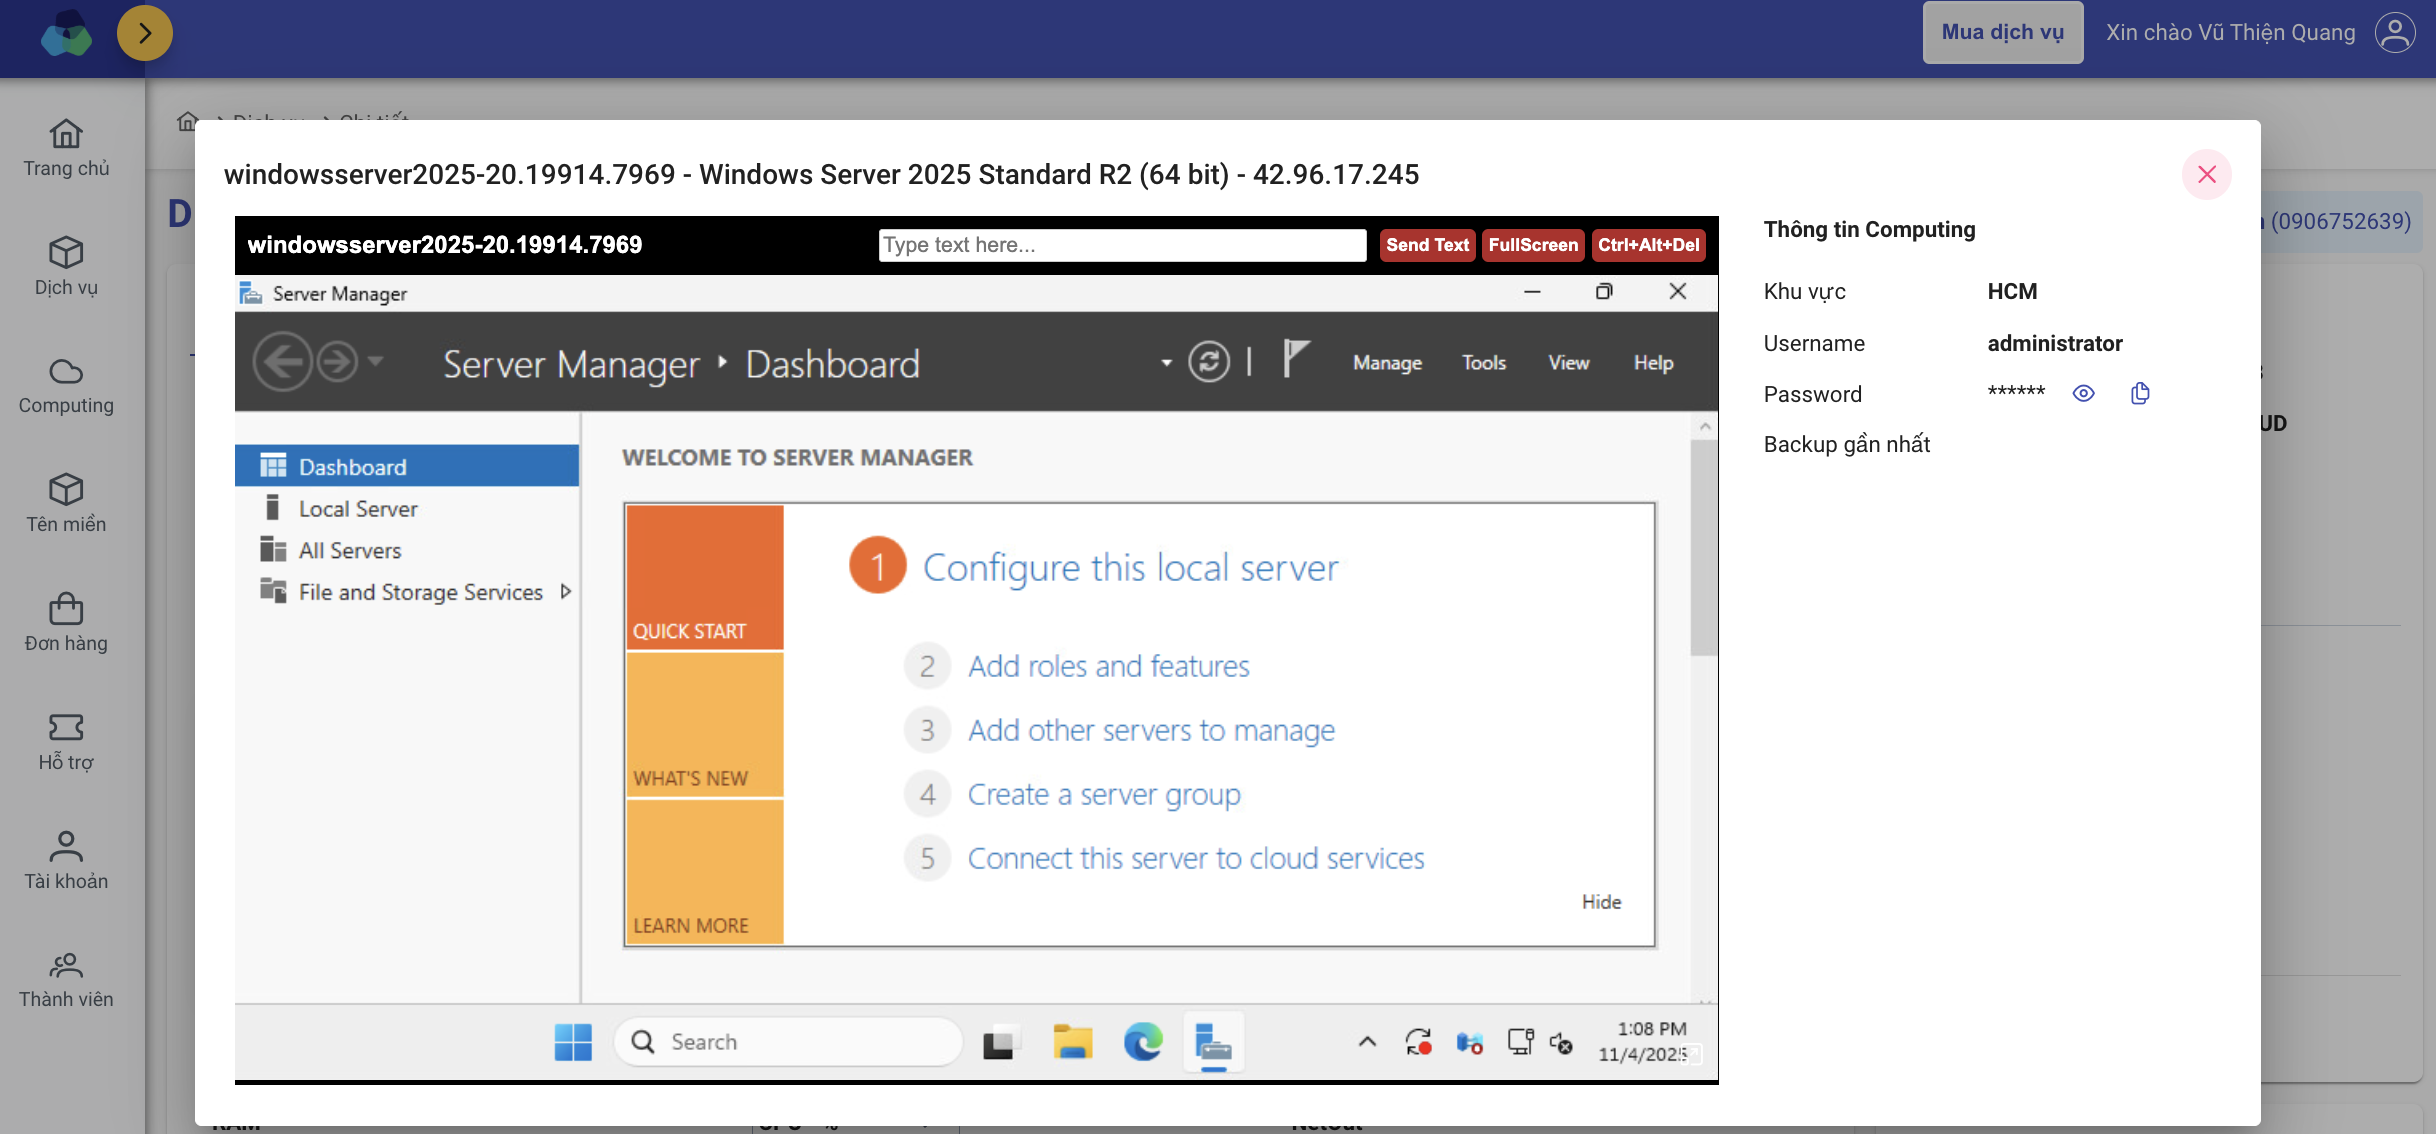Open the Tools menu
This screenshot has height=1134, width=2436.
coord(1483,363)
